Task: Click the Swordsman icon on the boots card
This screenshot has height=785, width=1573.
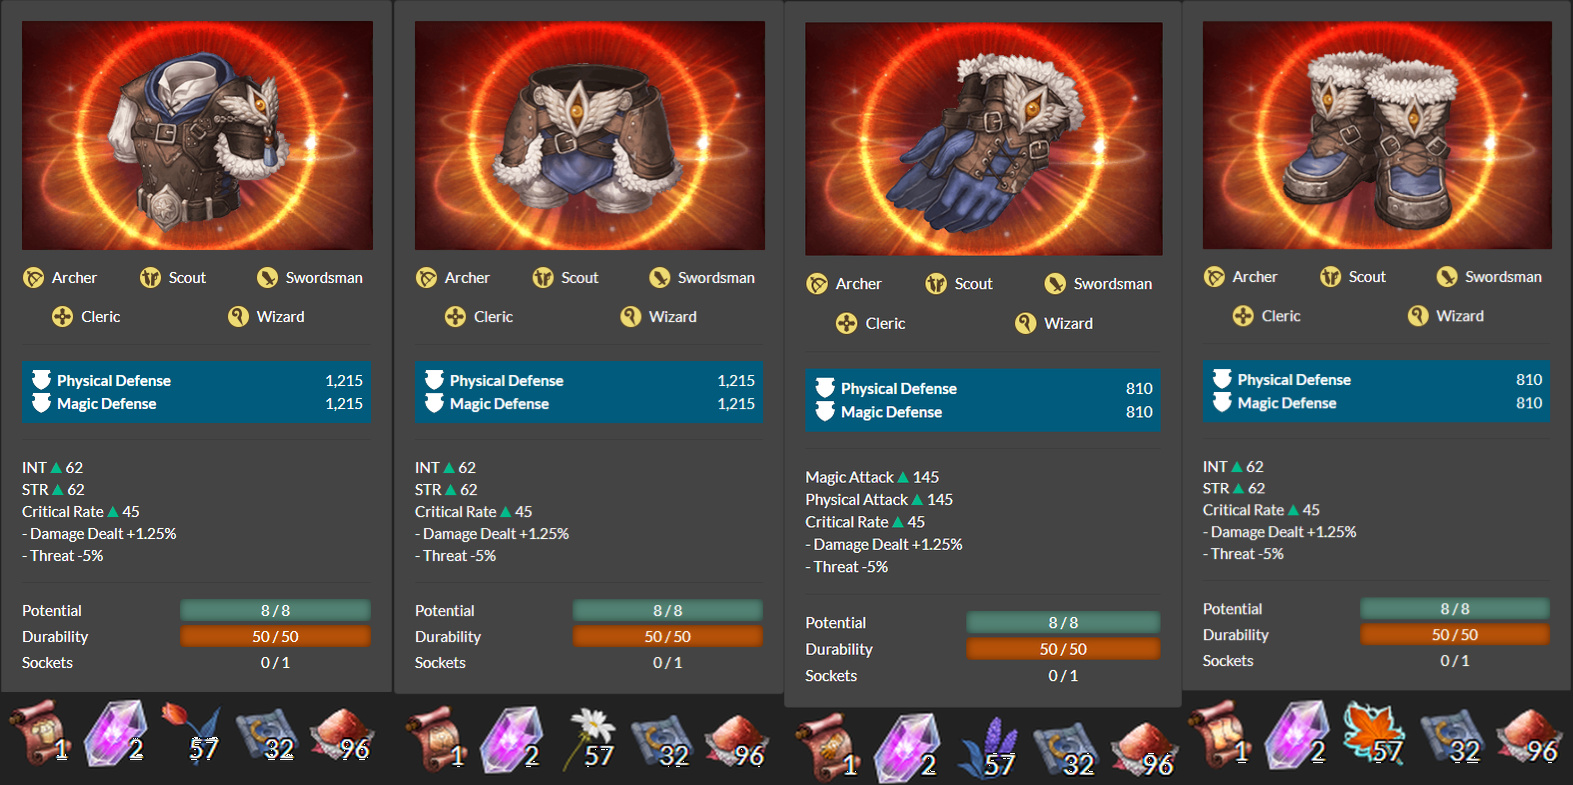Action: pyautogui.click(x=1447, y=277)
